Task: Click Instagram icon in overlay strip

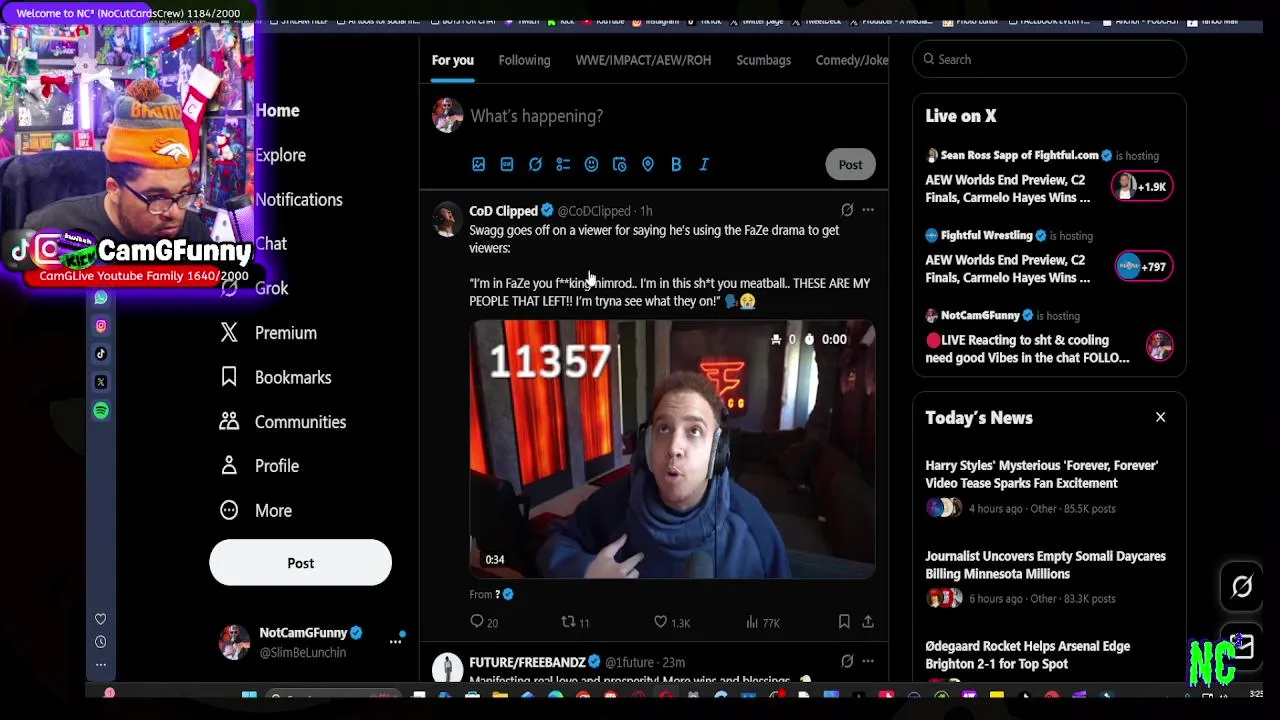Action: pyautogui.click(x=101, y=326)
